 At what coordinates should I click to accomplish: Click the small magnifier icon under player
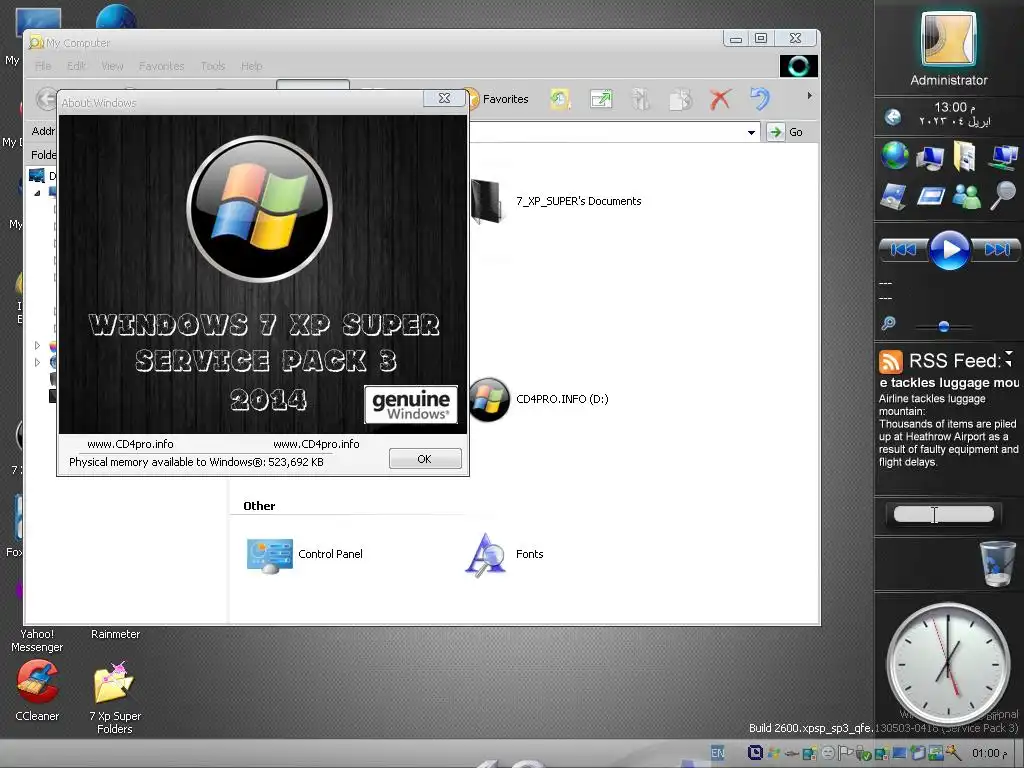888,323
